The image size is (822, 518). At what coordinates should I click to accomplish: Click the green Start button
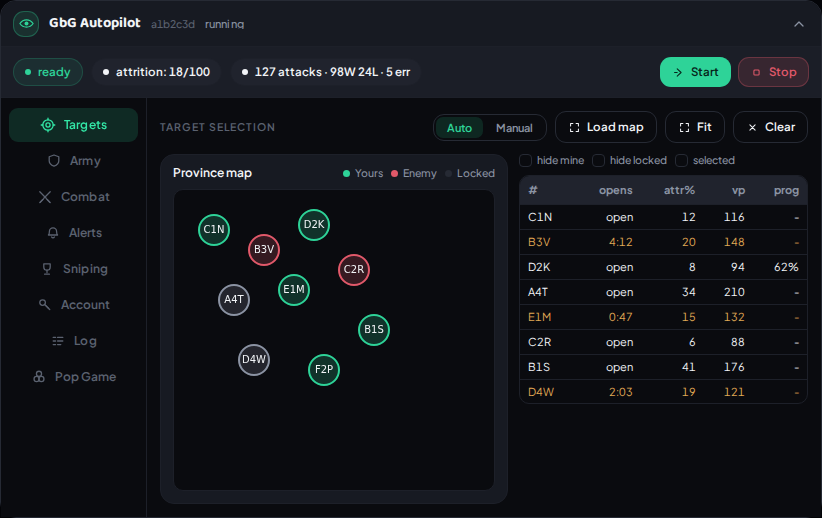click(x=695, y=72)
